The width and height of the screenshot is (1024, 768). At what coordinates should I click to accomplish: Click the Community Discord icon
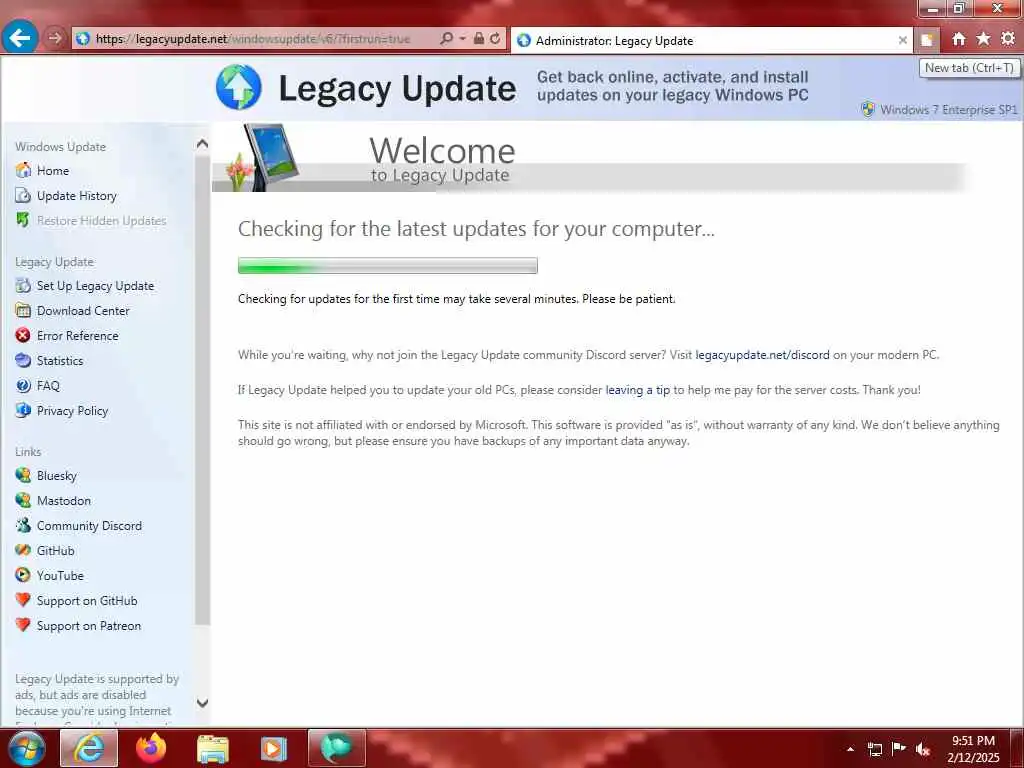coord(23,525)
